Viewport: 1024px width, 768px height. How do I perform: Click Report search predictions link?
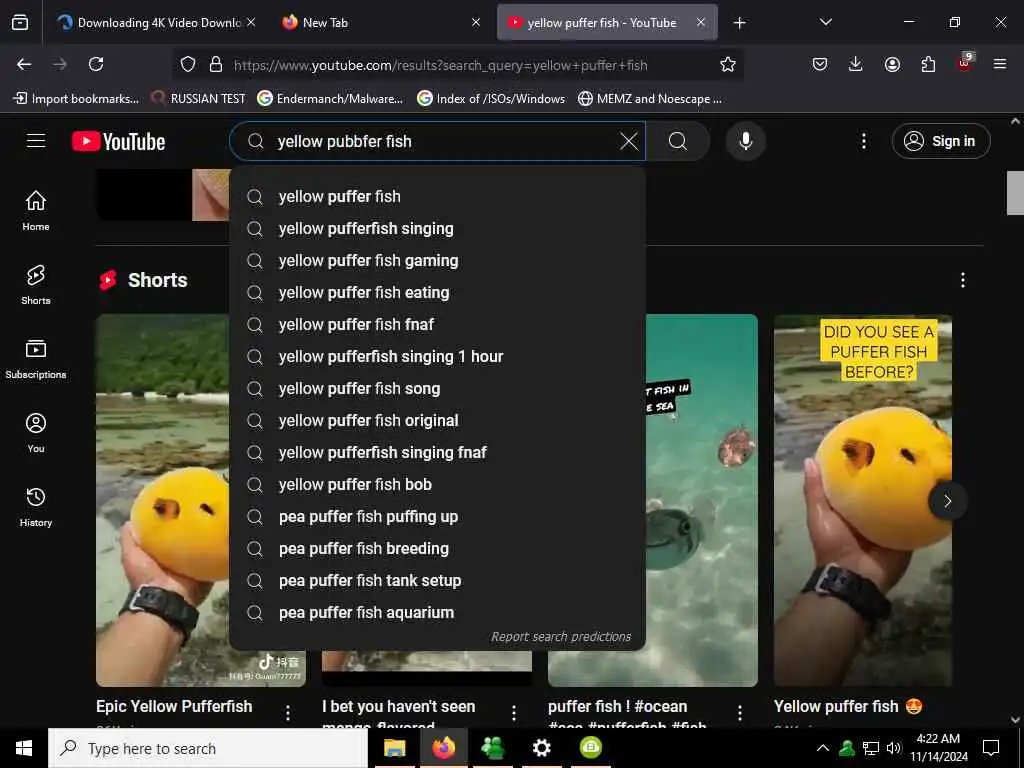click(561, 637)
